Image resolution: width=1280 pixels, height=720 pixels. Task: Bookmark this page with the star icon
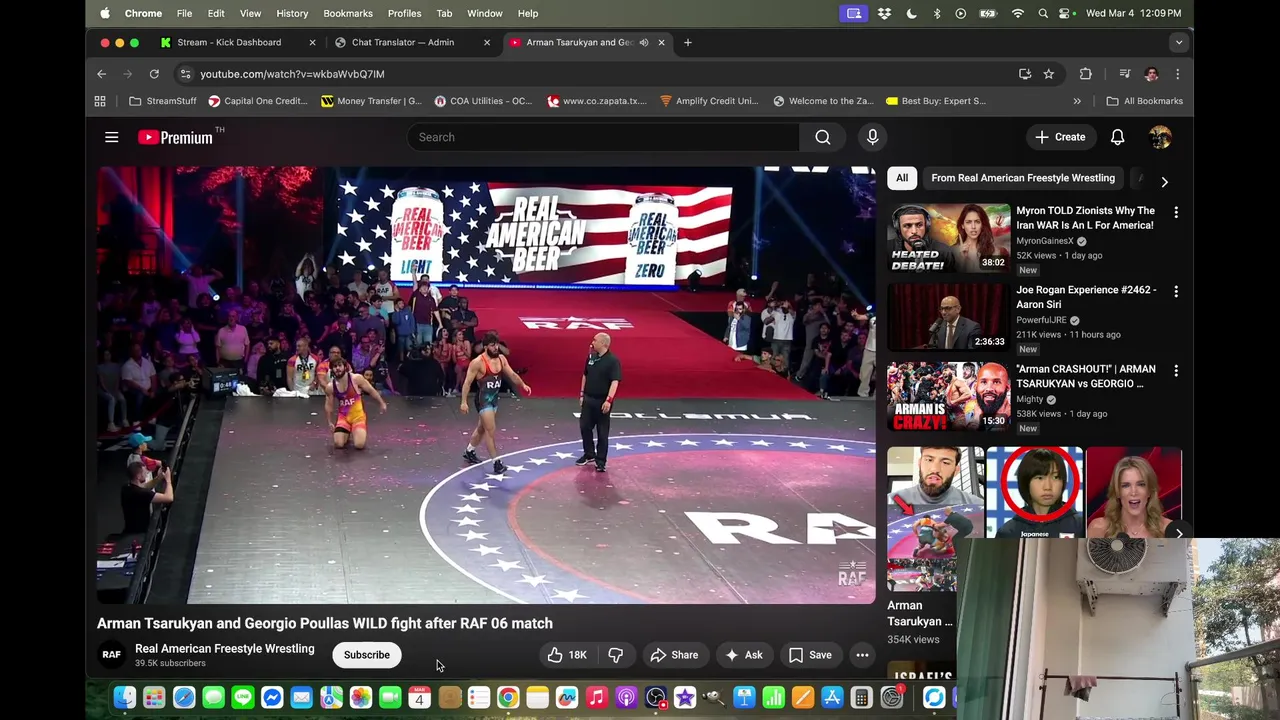click(1049, 74)
